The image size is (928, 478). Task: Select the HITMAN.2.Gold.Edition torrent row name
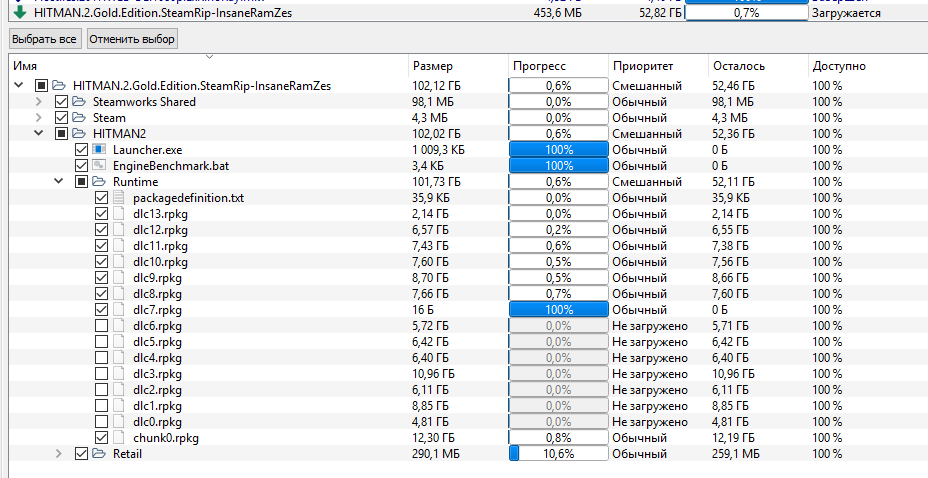coord(163,12)
